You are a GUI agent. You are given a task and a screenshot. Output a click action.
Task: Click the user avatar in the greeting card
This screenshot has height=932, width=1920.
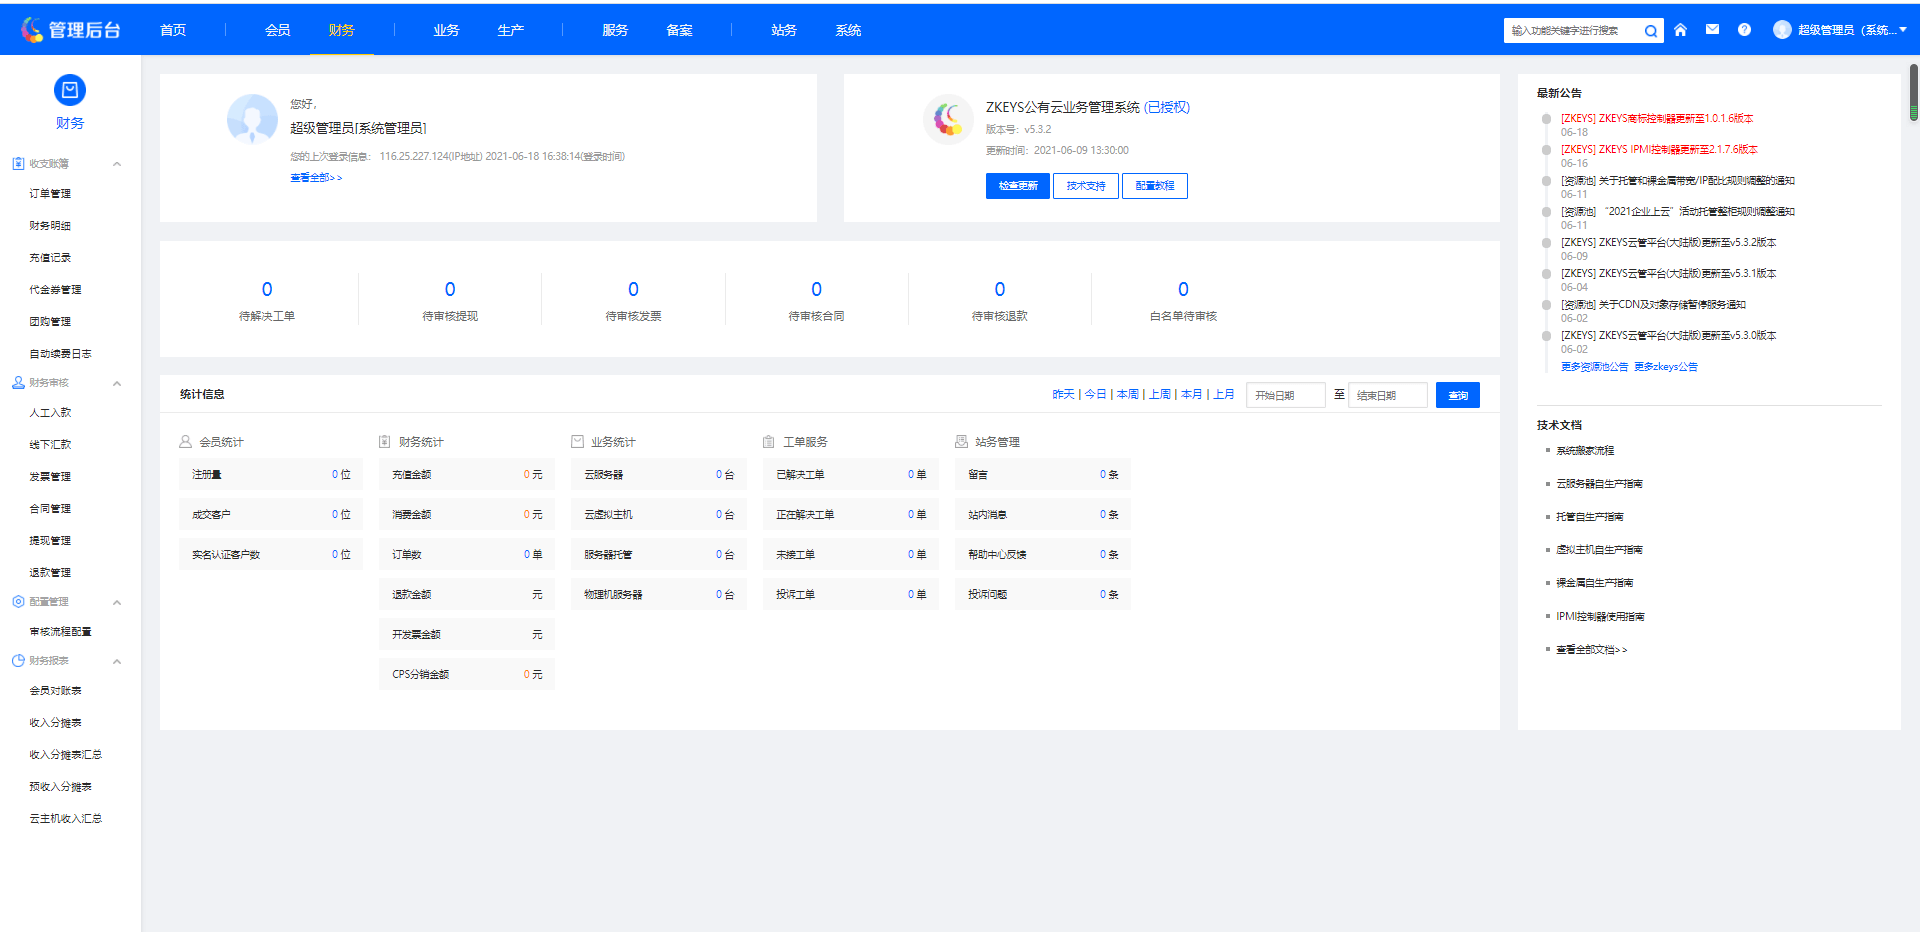click(x=252, y=120)
